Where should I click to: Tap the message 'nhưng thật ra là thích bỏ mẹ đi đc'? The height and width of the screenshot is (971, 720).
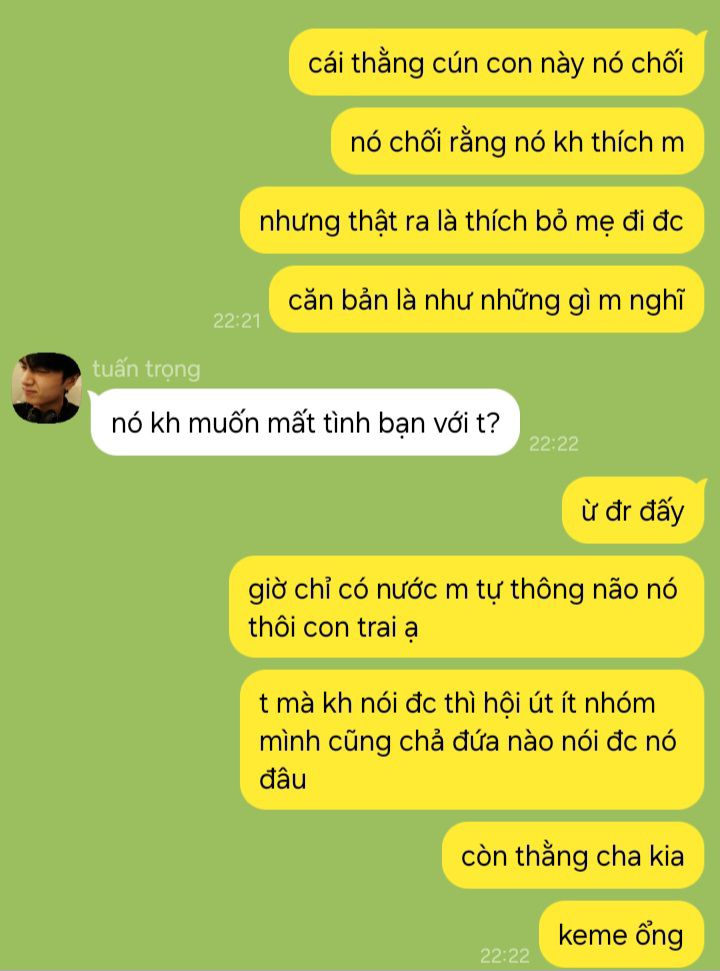click(x=472, y=220)
